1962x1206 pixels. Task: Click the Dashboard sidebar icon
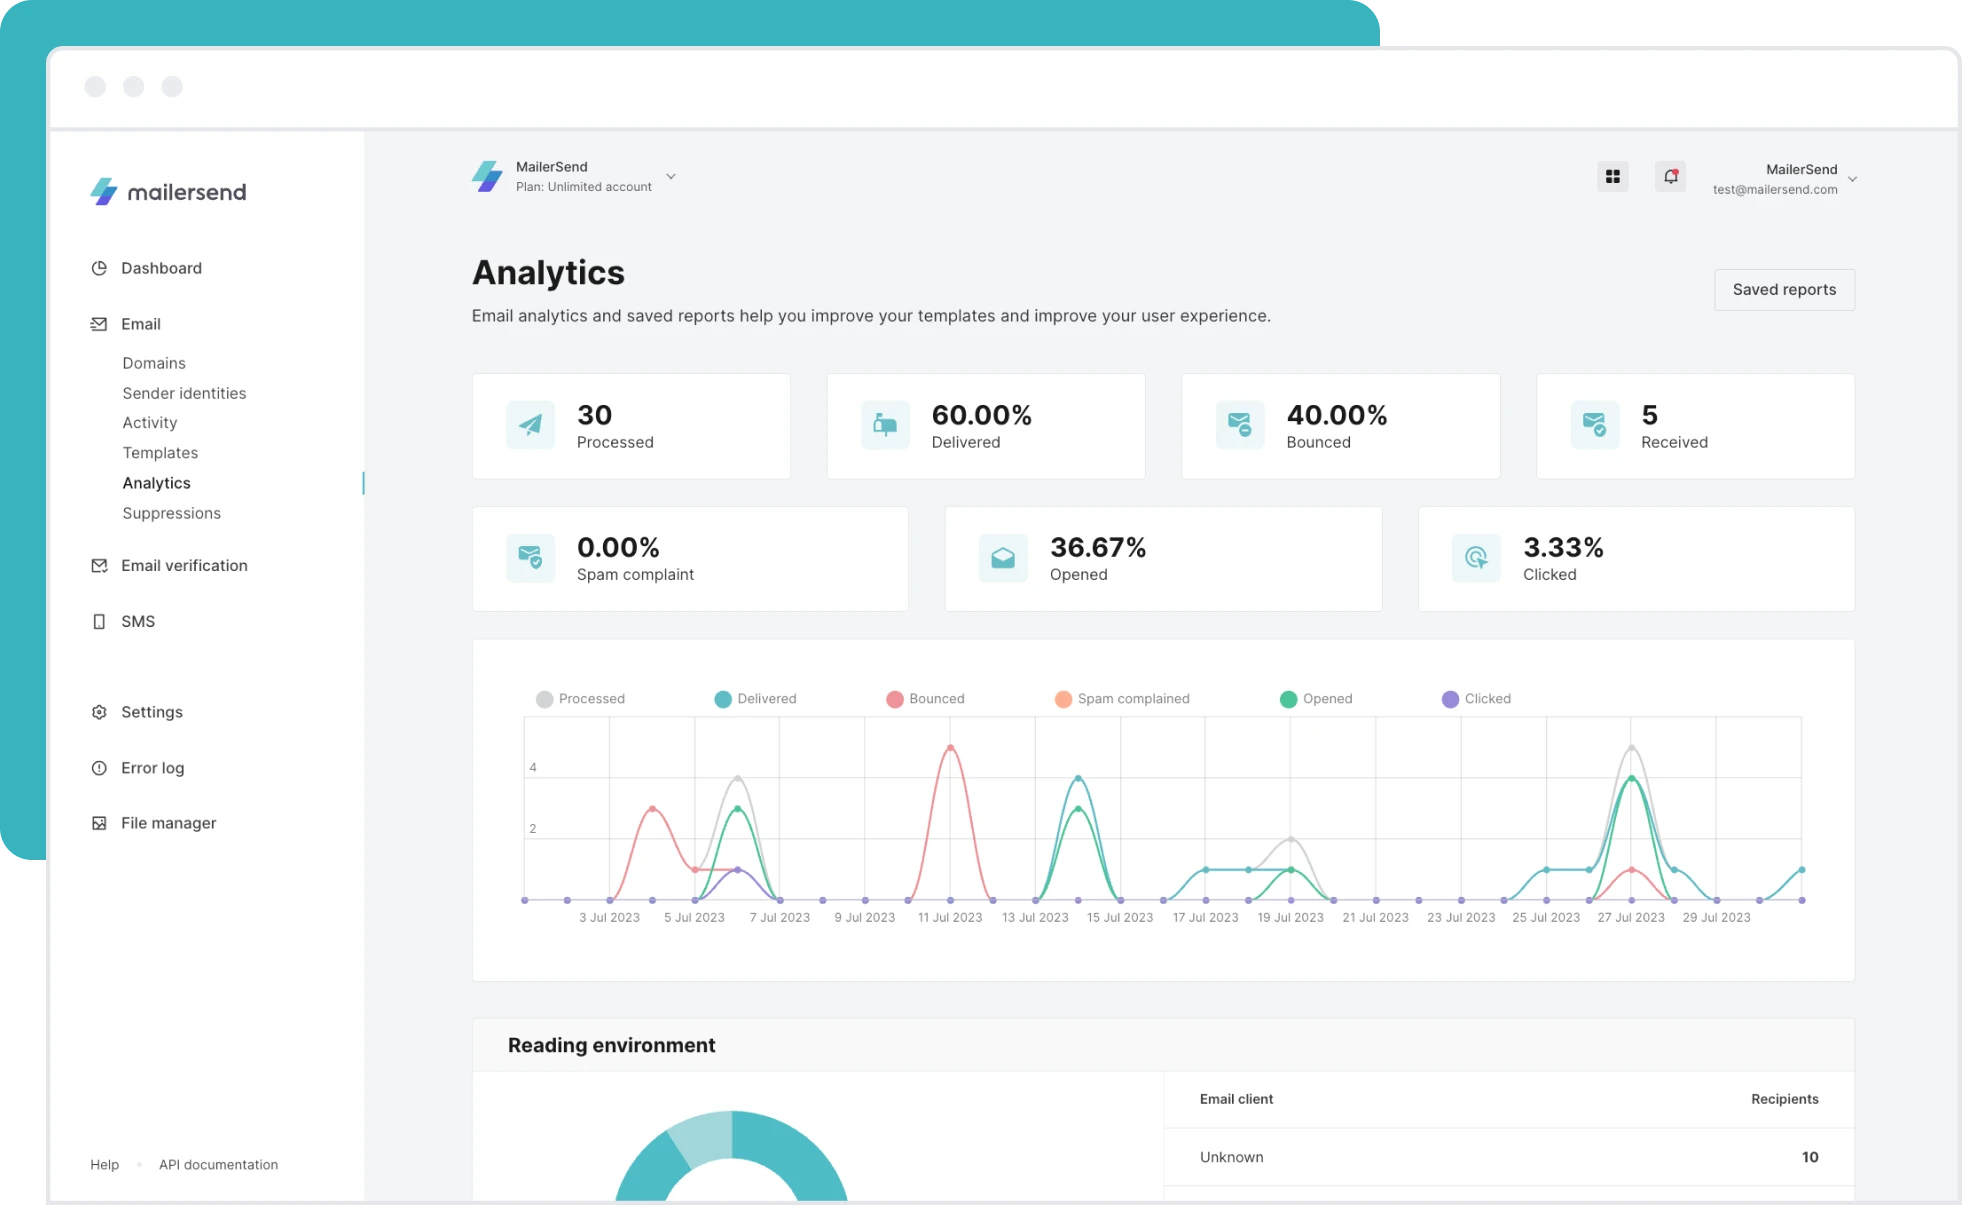coord(99,268)
